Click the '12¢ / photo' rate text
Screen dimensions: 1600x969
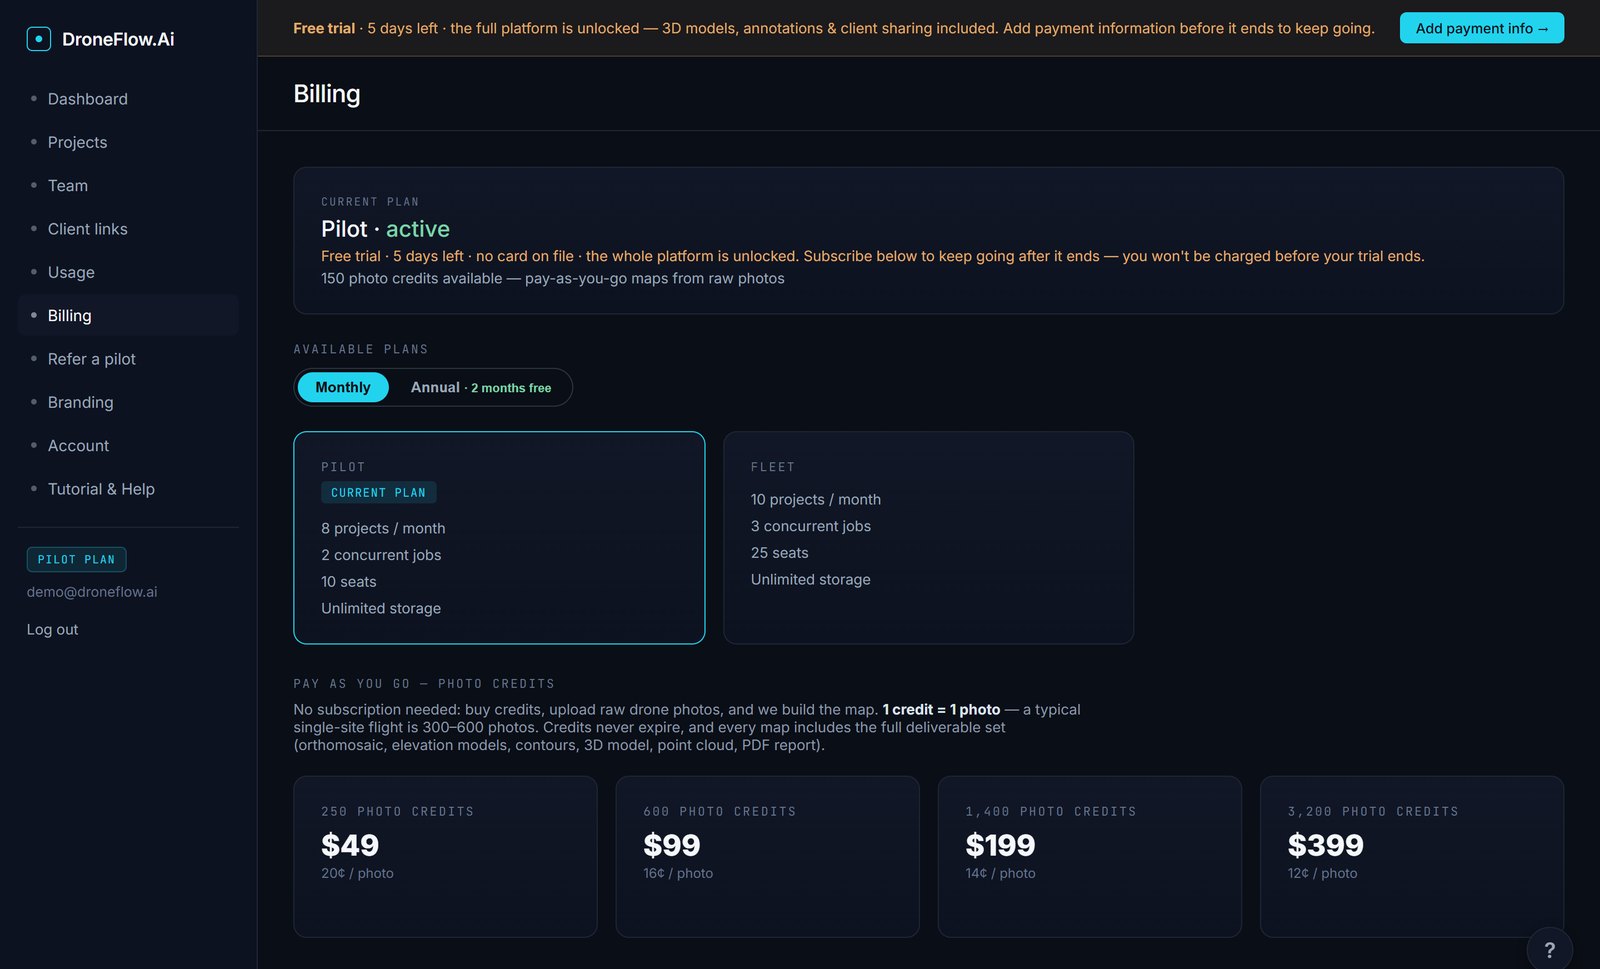pyautogui.click(x=1322, y=874)
